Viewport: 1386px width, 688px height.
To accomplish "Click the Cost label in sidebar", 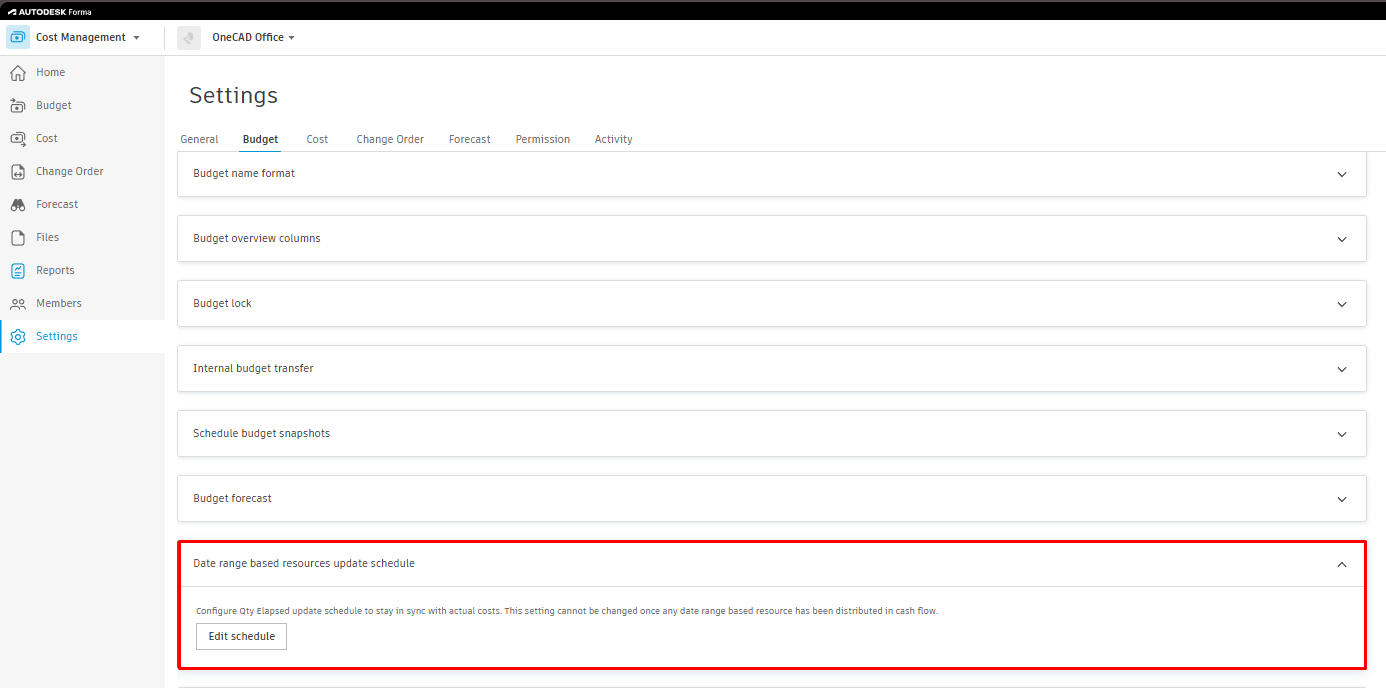I will 47,139.
